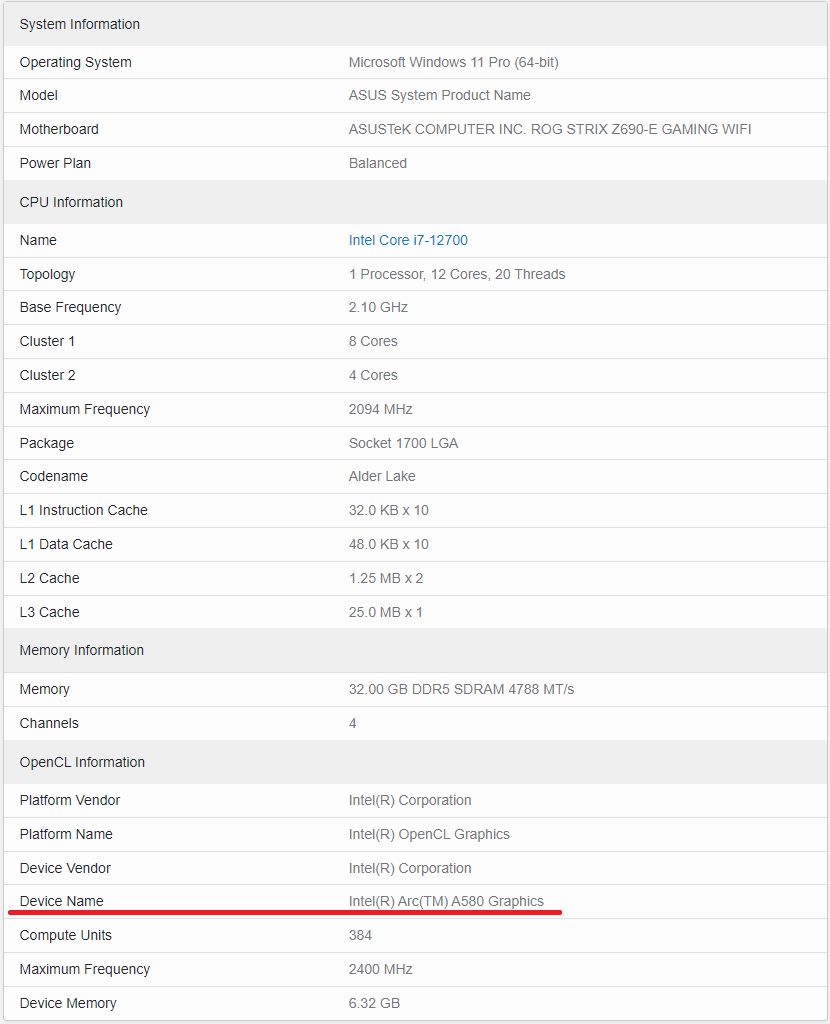Click the '2094 MHz' maximum frequency value
Image resolution: width=830 pixels, height=1024 pixels.
tap(381, 409)
